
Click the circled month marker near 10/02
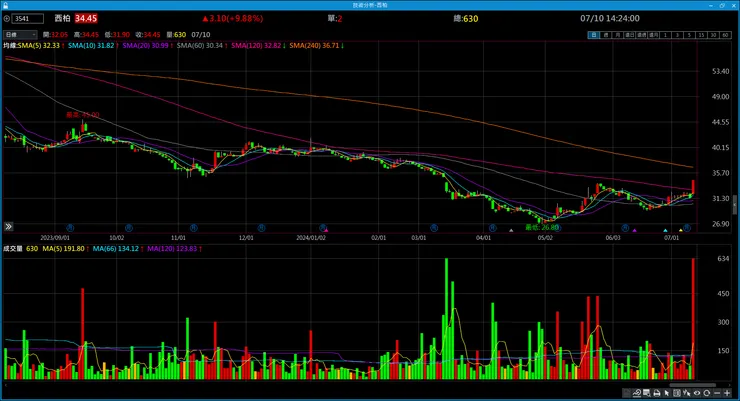[128, 228]
